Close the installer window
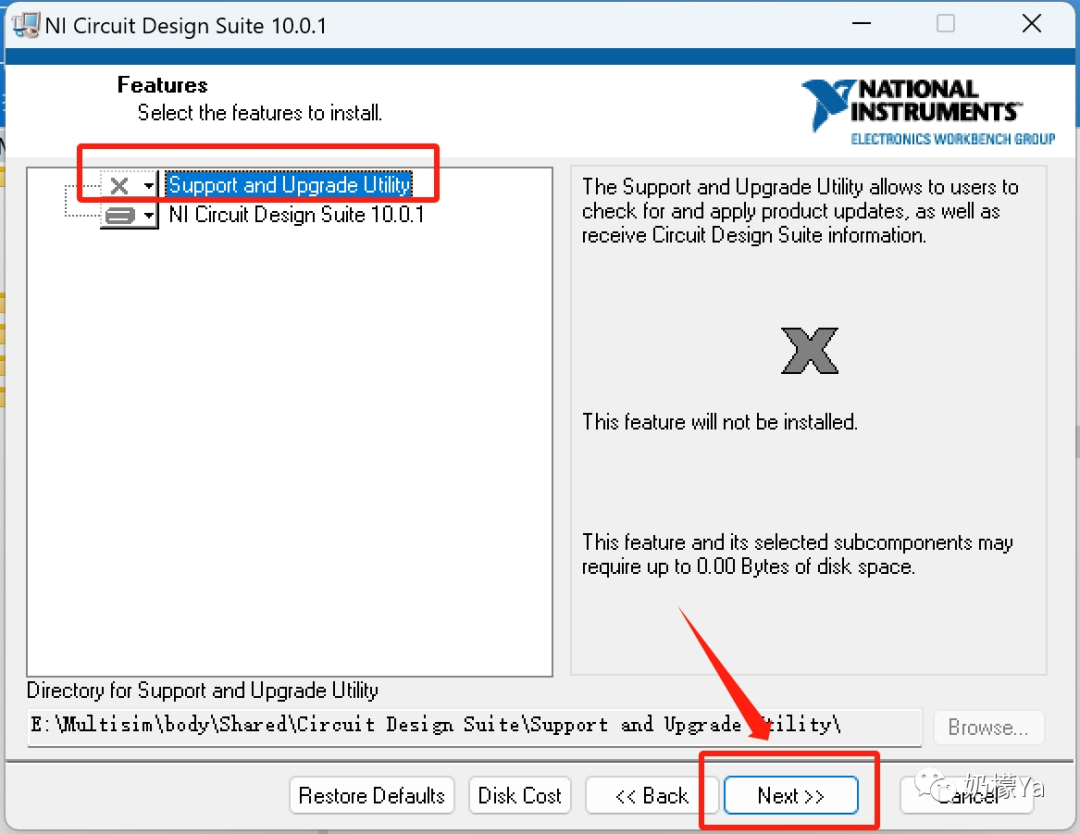This screenshot has height=834, width=1080. [1031, 24]
